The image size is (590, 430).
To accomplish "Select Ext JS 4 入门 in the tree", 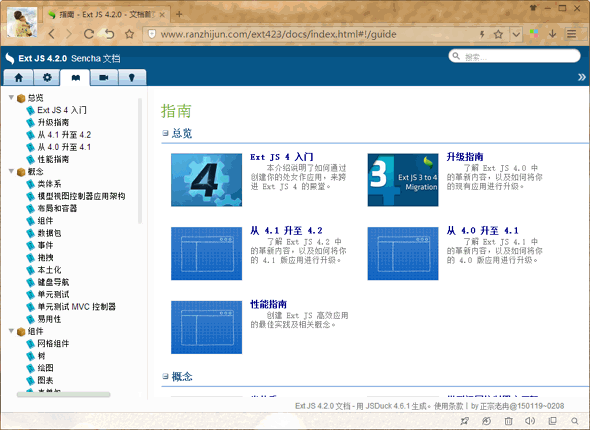I will coord(62,110).
